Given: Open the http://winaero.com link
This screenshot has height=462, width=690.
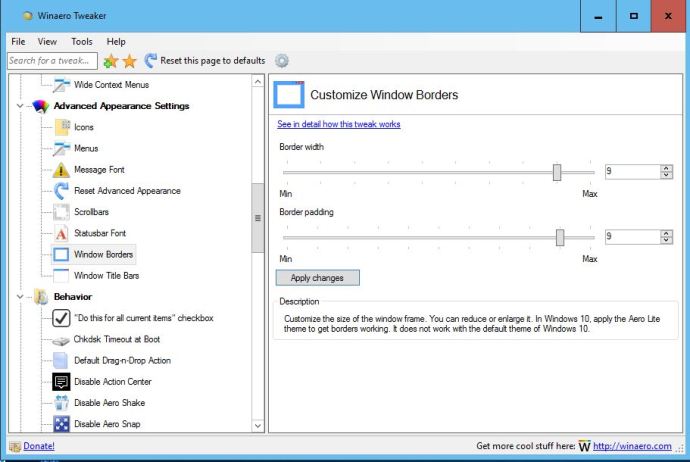Looking at the screenshot, I should [632, 446].
